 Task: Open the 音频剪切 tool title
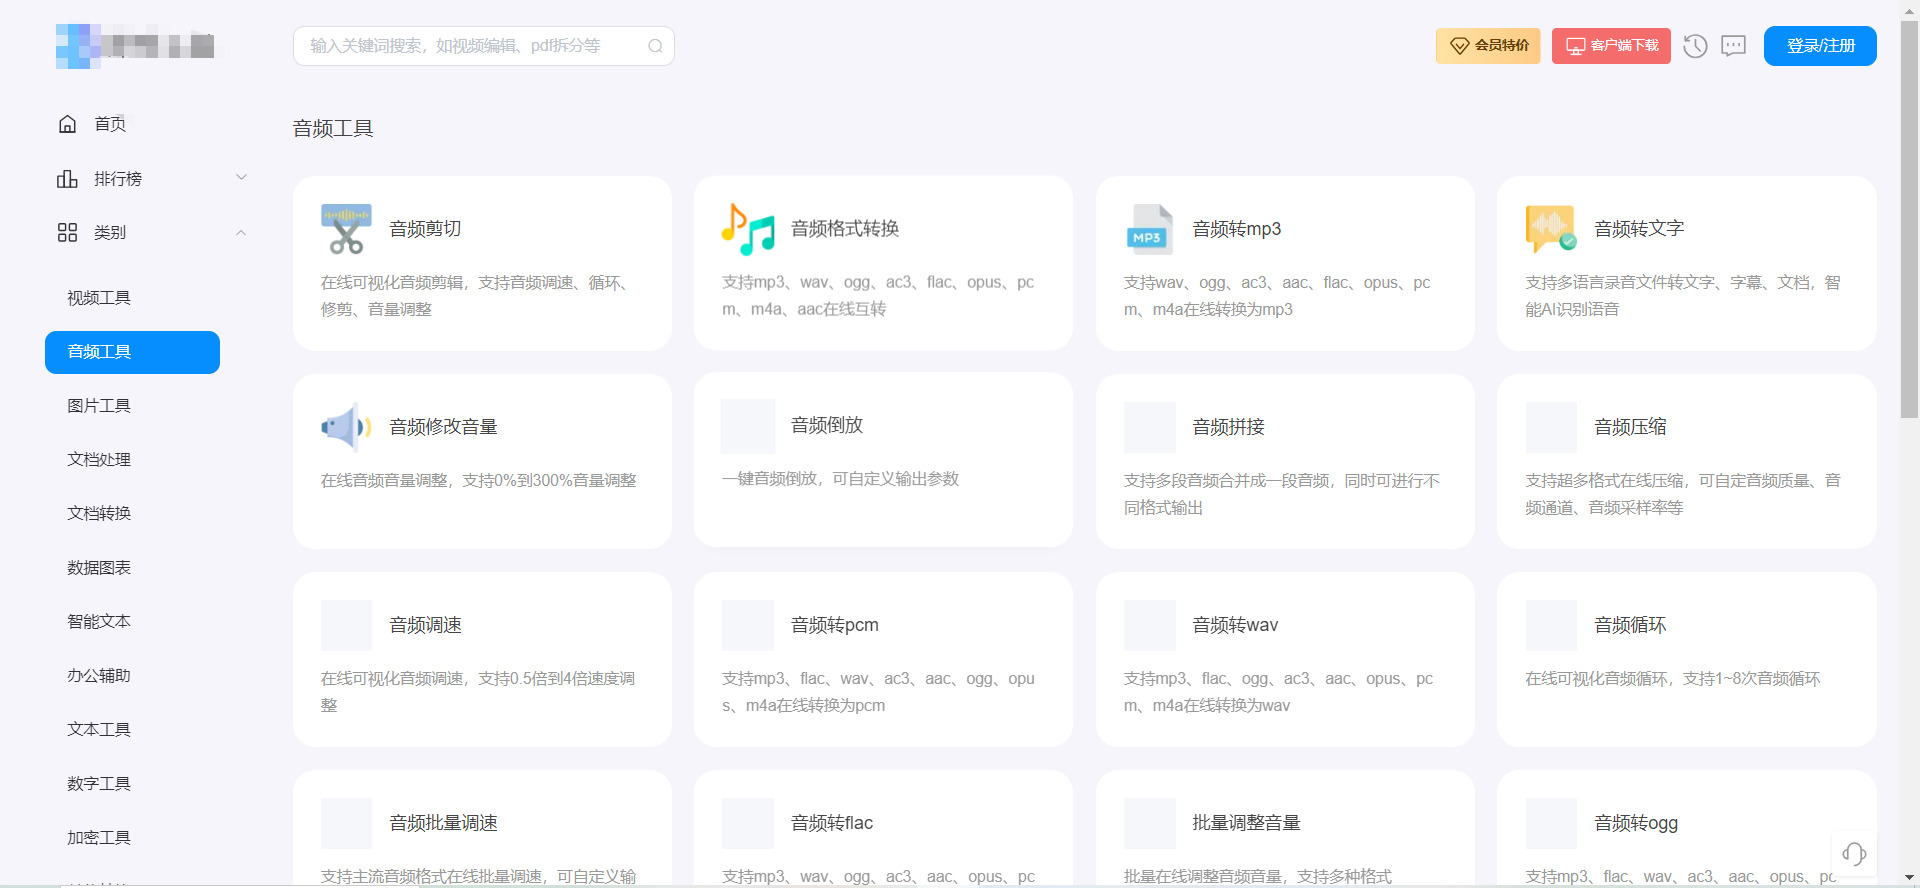(x=425, y=229)
